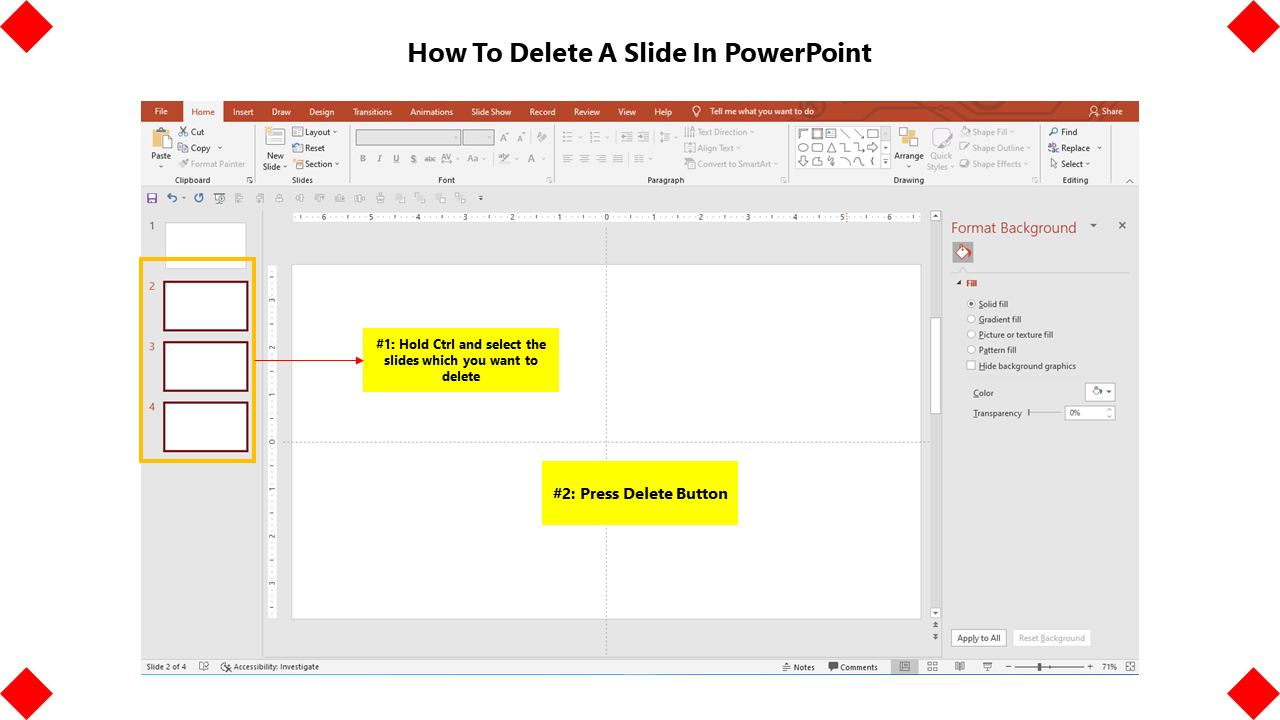The width and height of the screenshot is (1280, 720).
Task: Open the font name combo box
Action: click(x=408, y=138)
